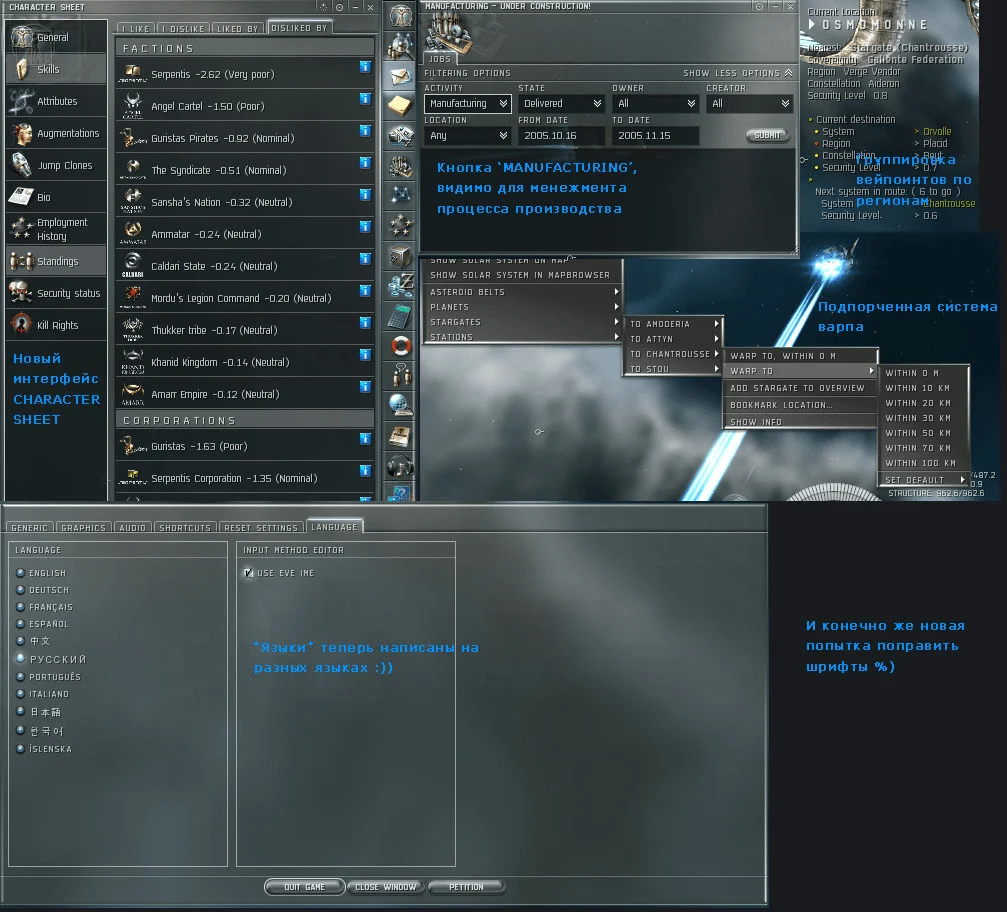Click the To Date field 2005.11.15

click(655, 136)
